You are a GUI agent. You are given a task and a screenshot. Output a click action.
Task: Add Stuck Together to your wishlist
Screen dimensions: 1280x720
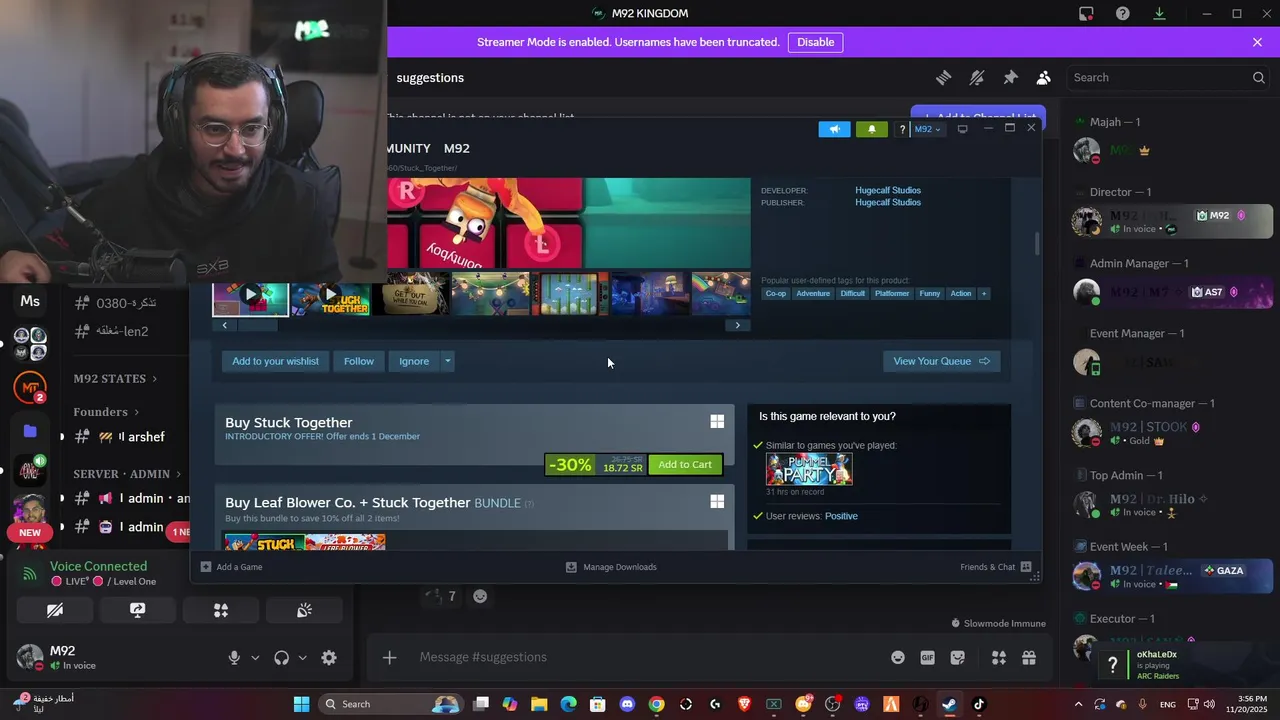point(275,361)
